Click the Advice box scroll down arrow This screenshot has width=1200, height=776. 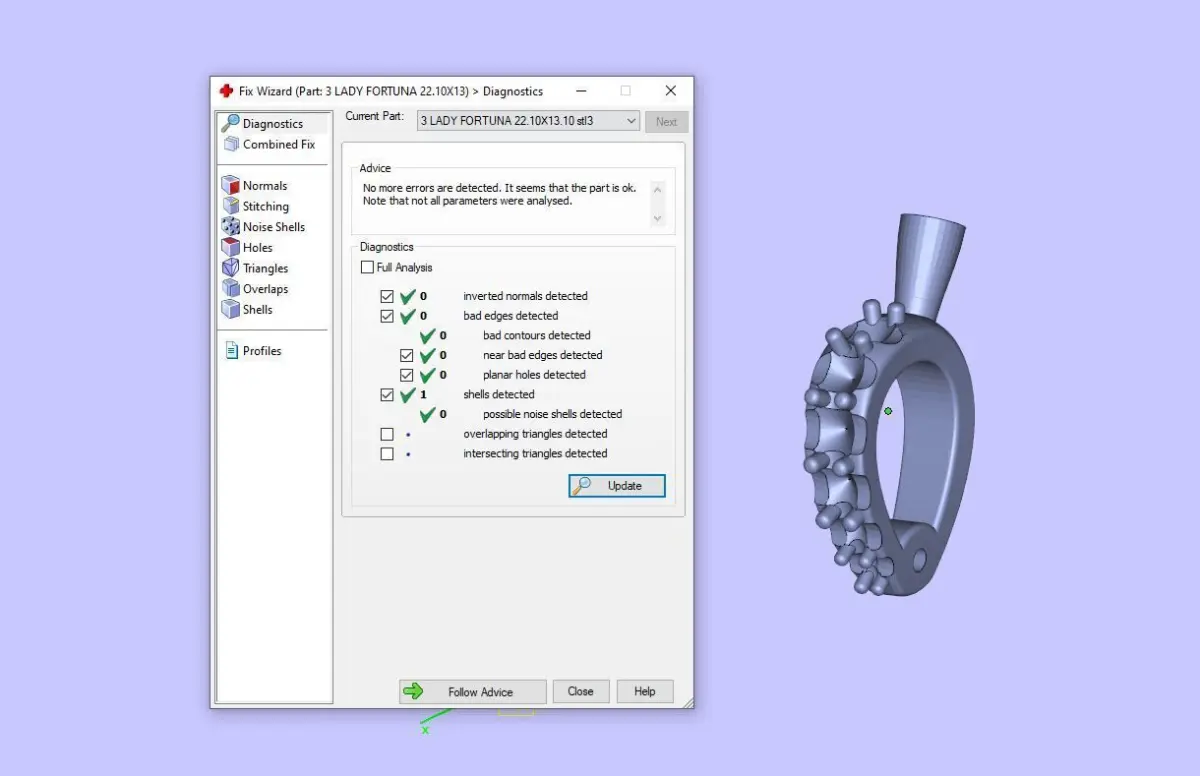click(x=657, y=218)
